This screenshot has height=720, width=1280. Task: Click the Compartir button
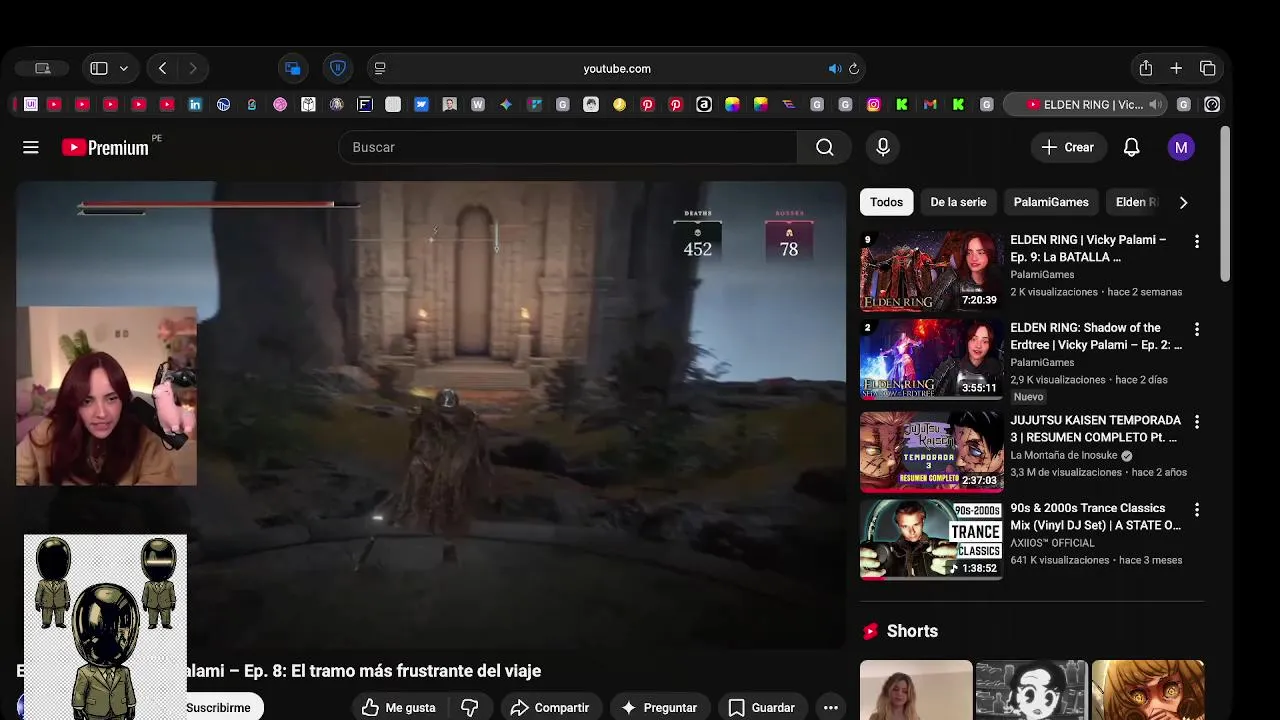click(550, 707)
